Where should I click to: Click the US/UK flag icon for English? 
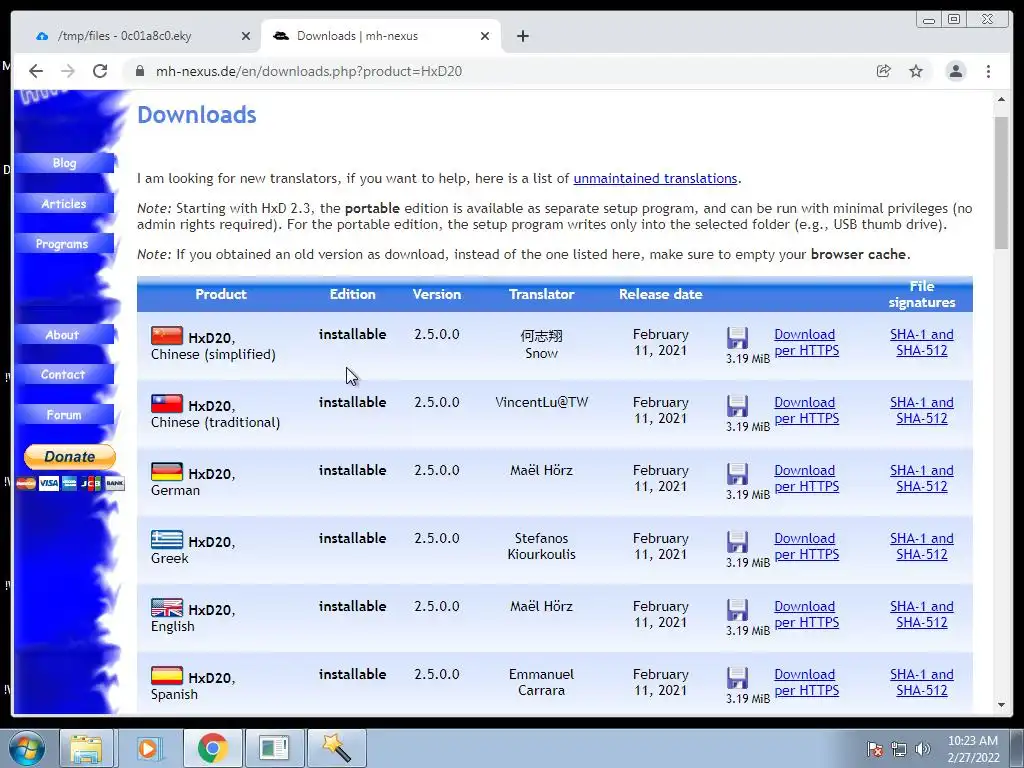coord(167,607)
